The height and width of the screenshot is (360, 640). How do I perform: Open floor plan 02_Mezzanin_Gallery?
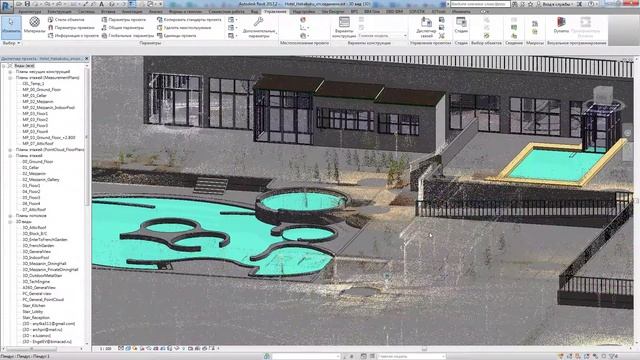click(41, 180)
